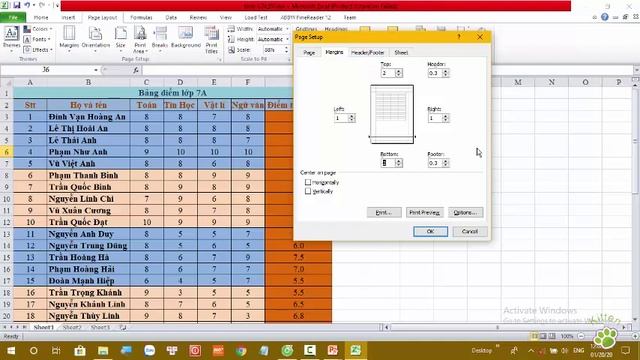Click the zoom out minus button

pyautogui.click(x=581, y=336)
